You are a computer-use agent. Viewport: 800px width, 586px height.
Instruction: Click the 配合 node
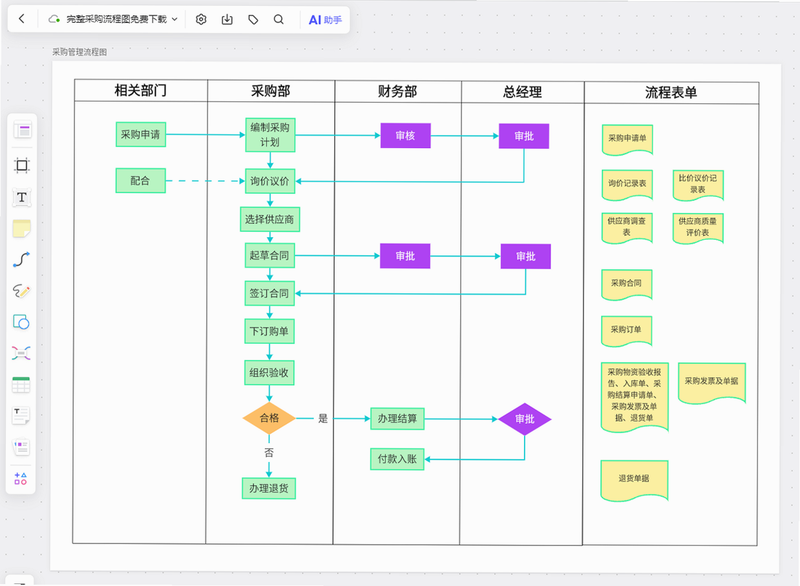click(x=141, y=181)
